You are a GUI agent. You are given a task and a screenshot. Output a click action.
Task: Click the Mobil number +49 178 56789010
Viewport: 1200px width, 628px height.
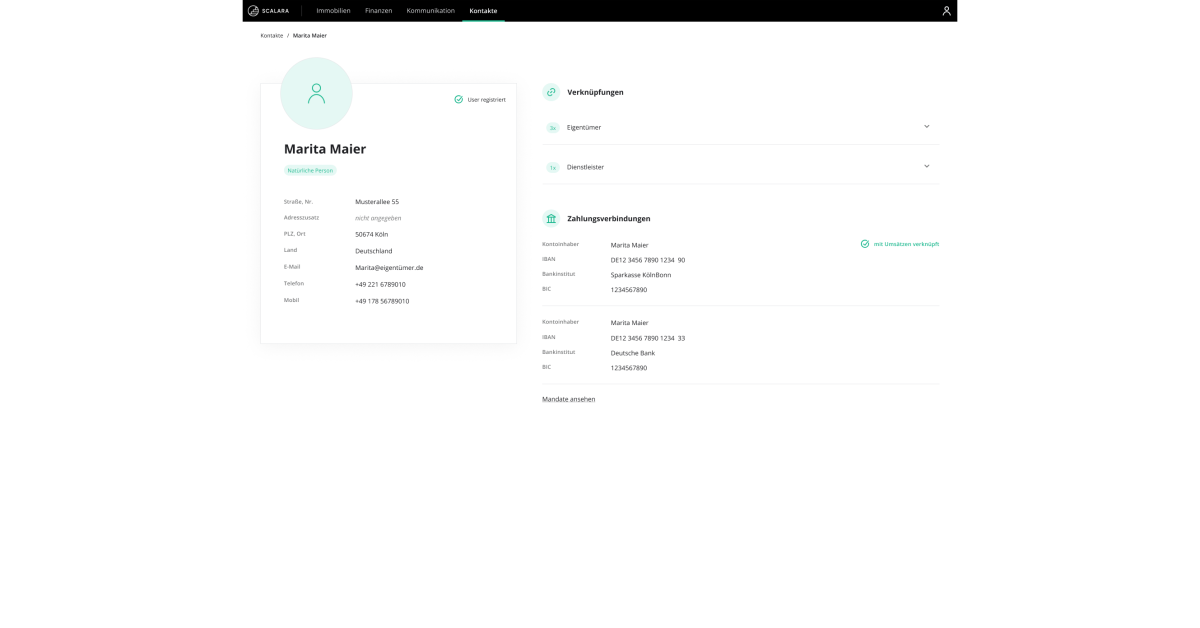[382, 301]
